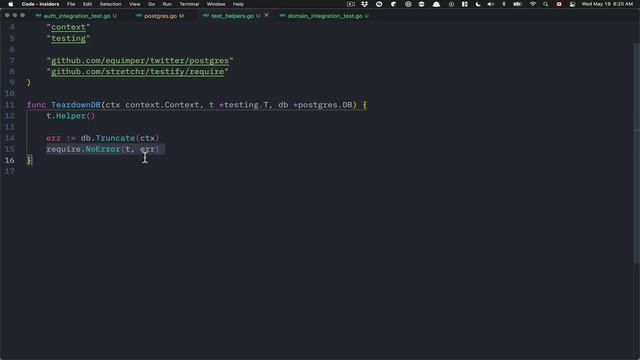
Task: Open the File menu
Action: click(x=71, y=4)
